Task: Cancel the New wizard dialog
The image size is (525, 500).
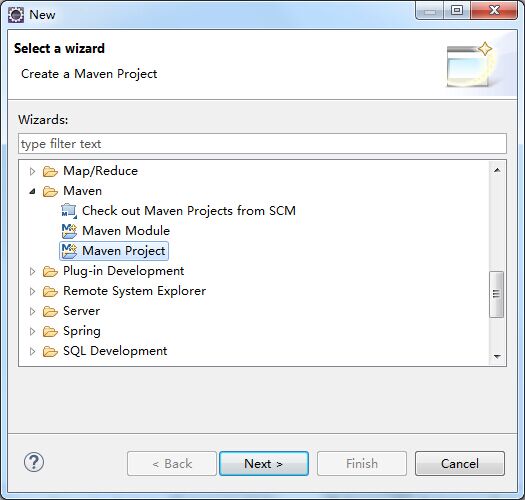Action: [x=460, y=463]
